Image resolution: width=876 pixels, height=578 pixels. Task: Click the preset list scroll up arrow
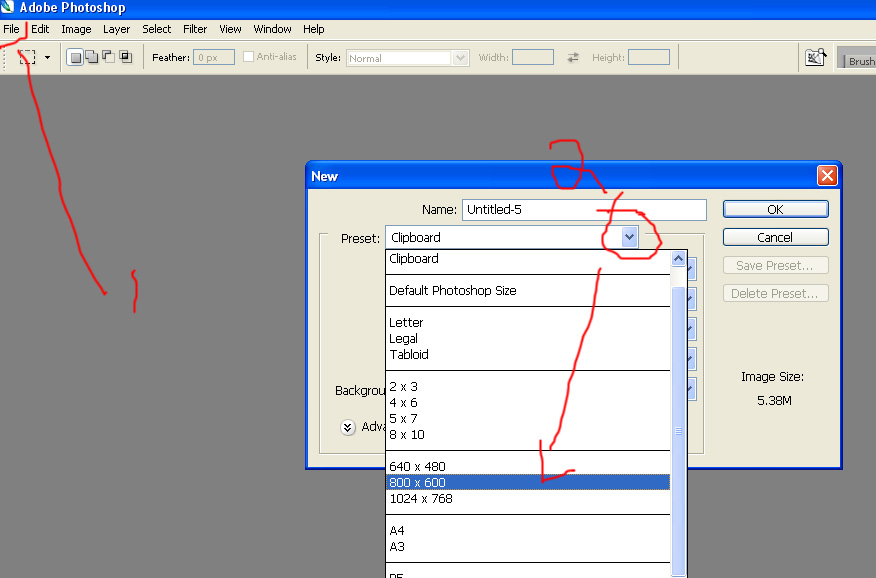(x=678, y=259)
